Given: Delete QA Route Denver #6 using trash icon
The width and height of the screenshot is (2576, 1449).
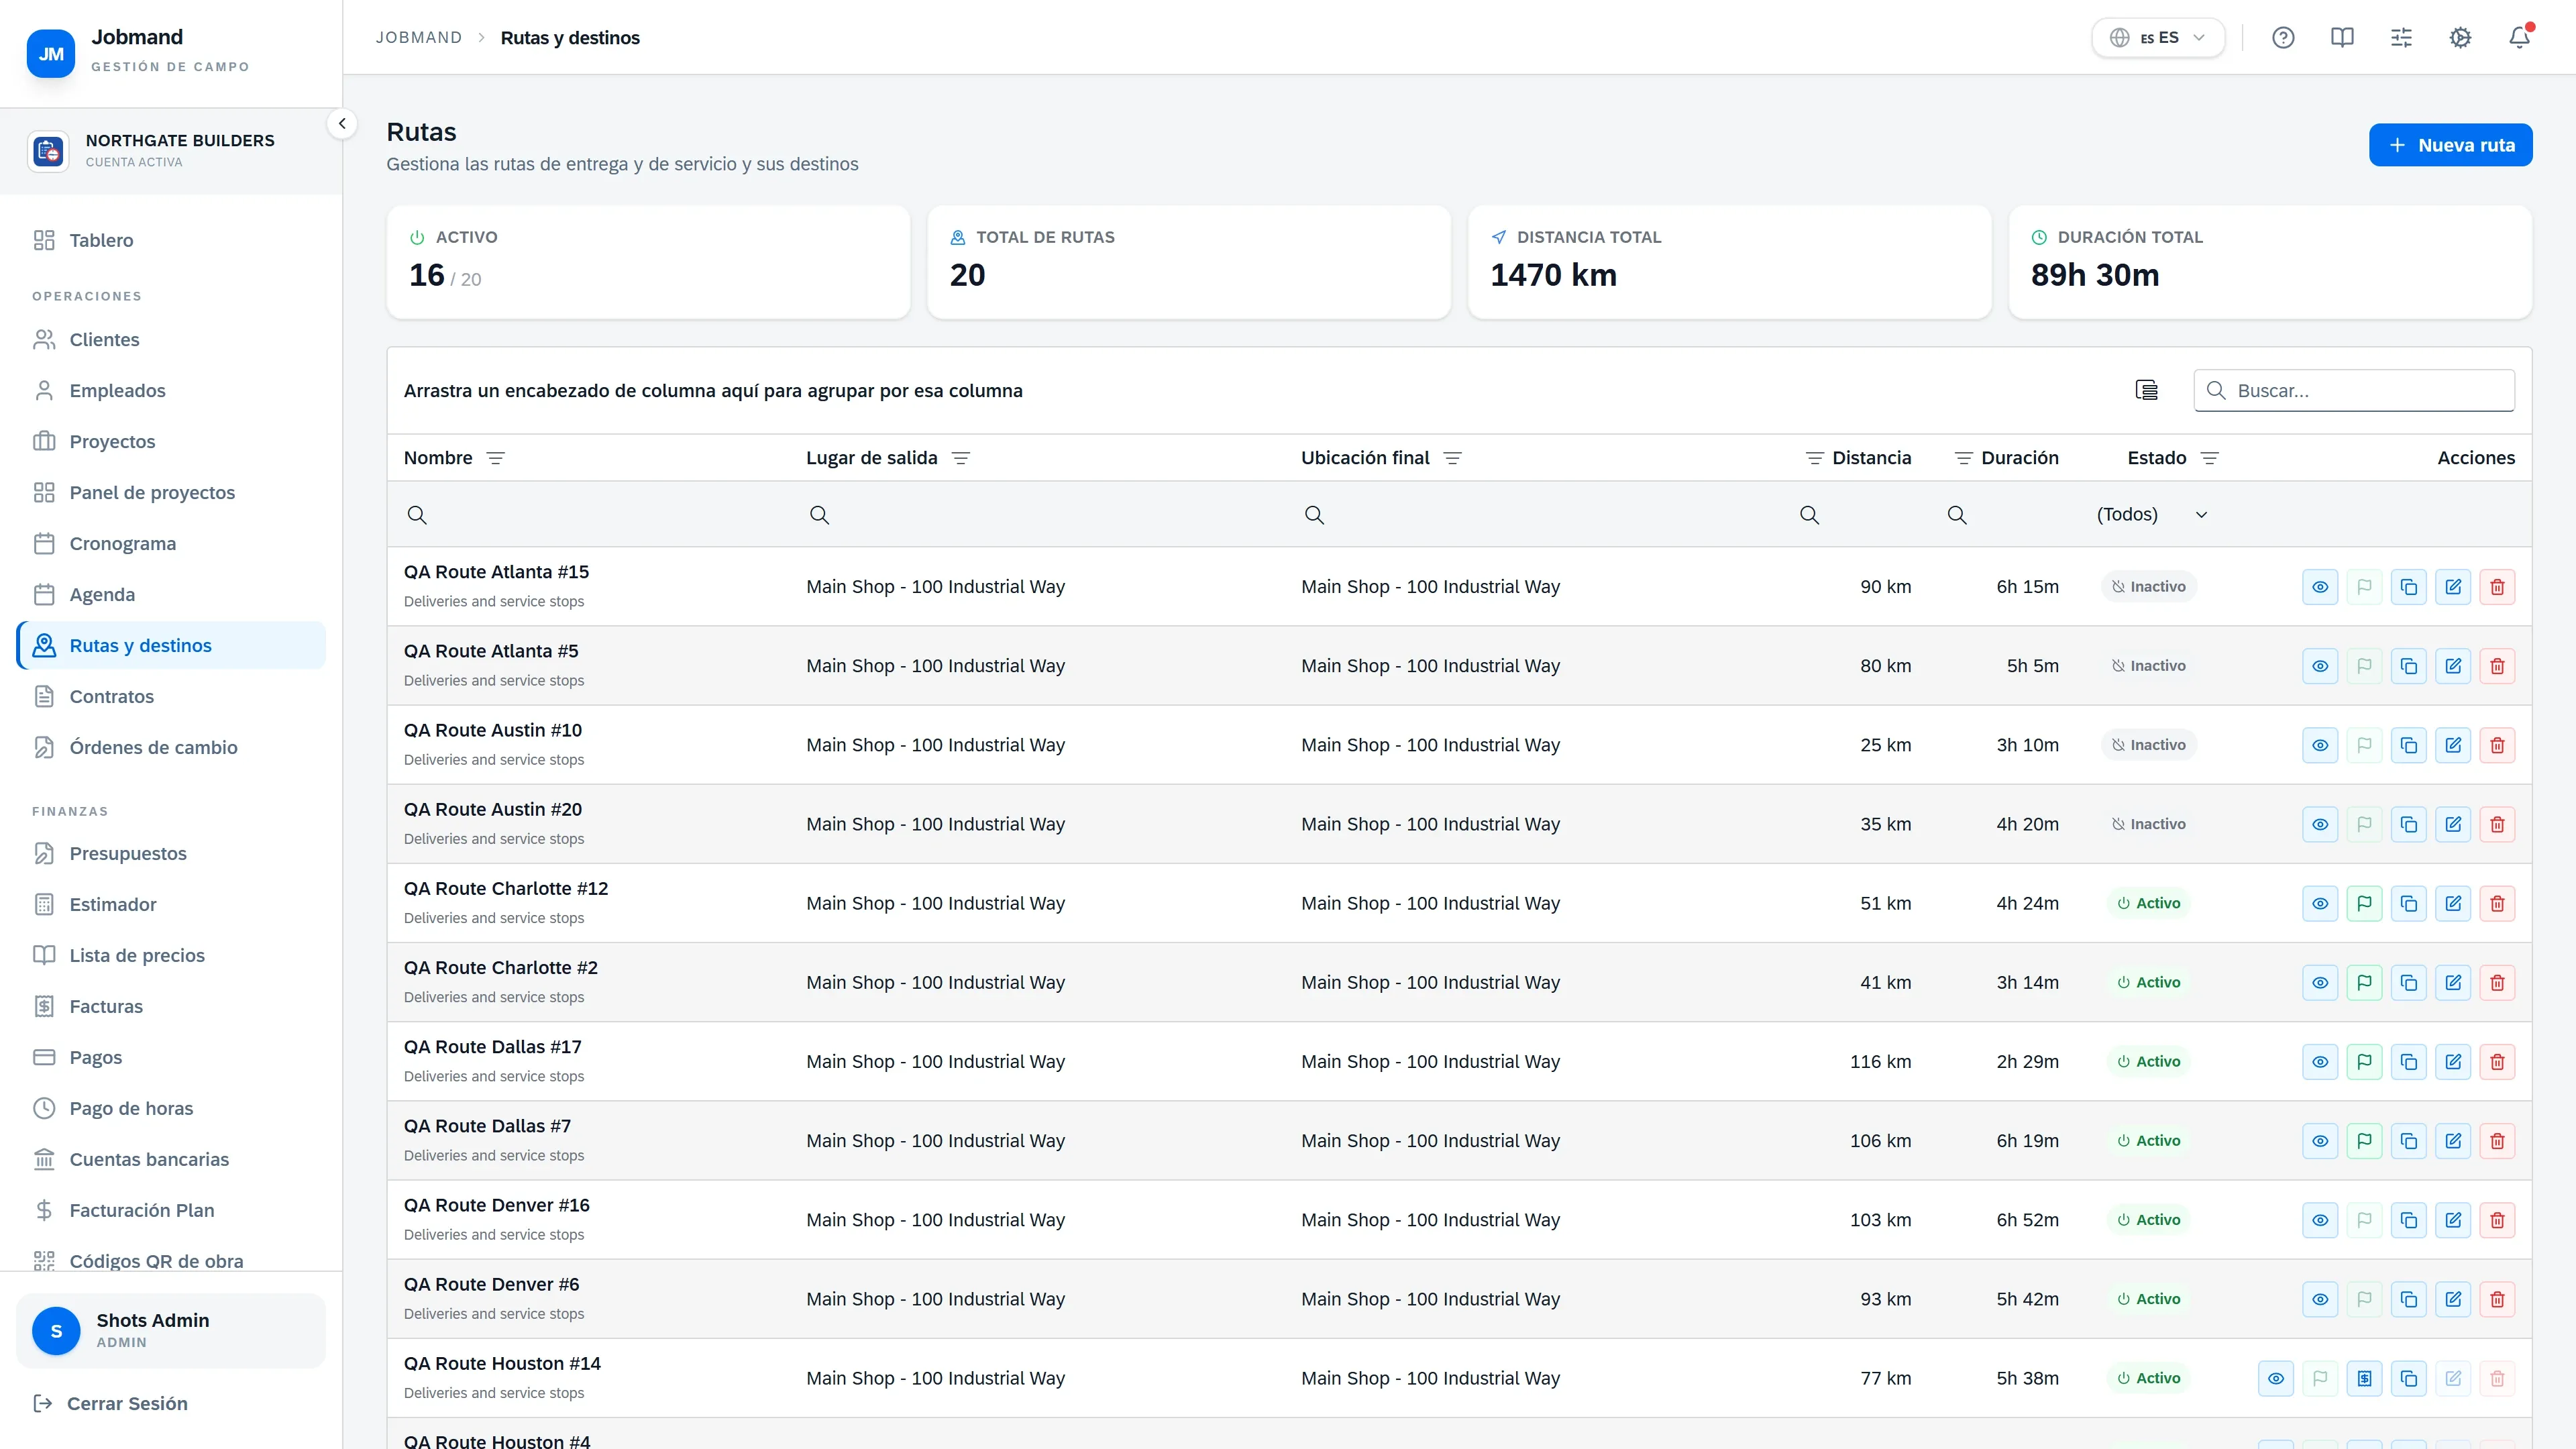Looking at the screenshot, I should [x=2497, y=1299].
